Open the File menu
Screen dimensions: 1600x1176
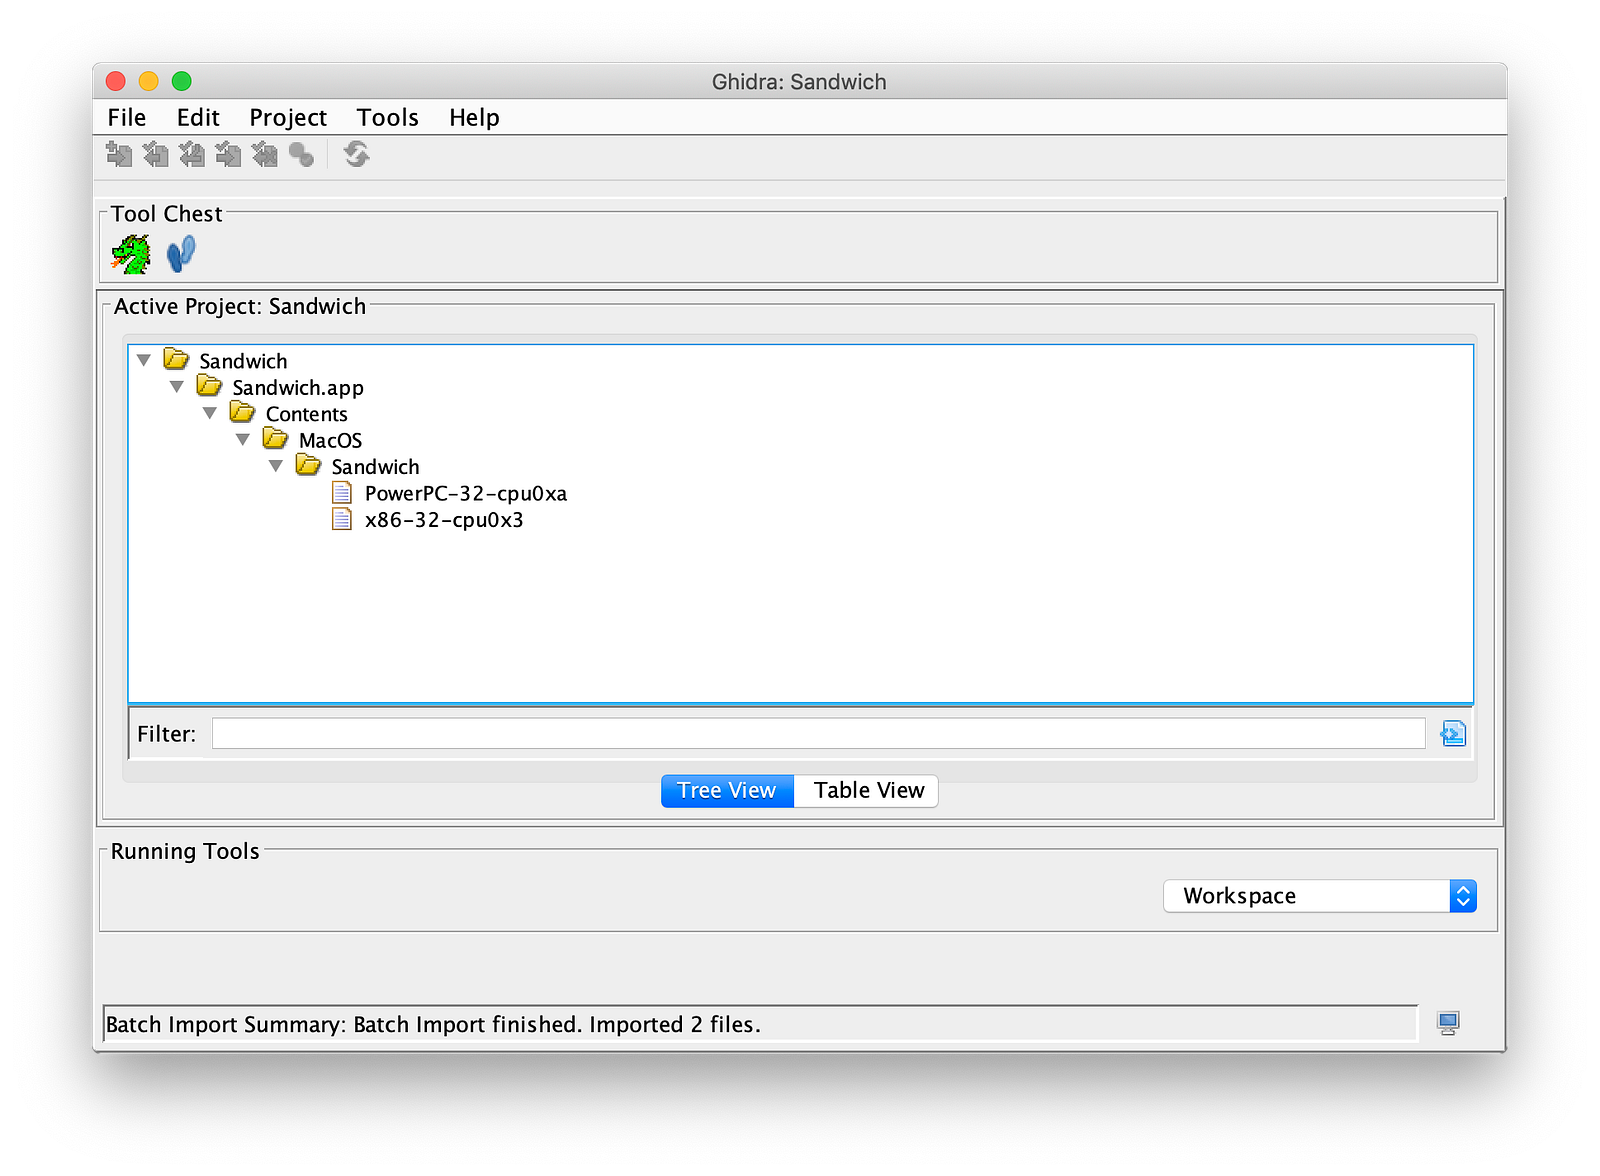127,118
